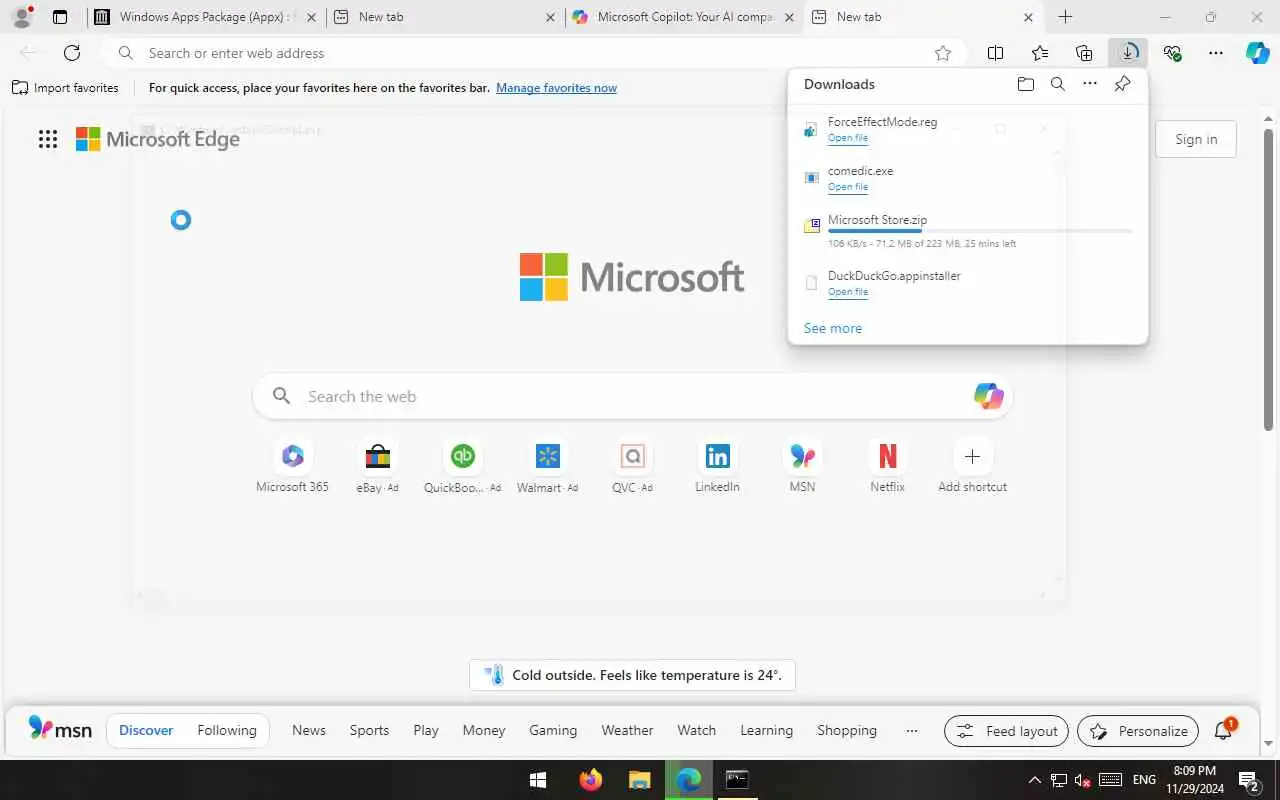Pin the Downloads panel
Viewport: 1280px width, 800px height.
click(x=1122, y=84)
